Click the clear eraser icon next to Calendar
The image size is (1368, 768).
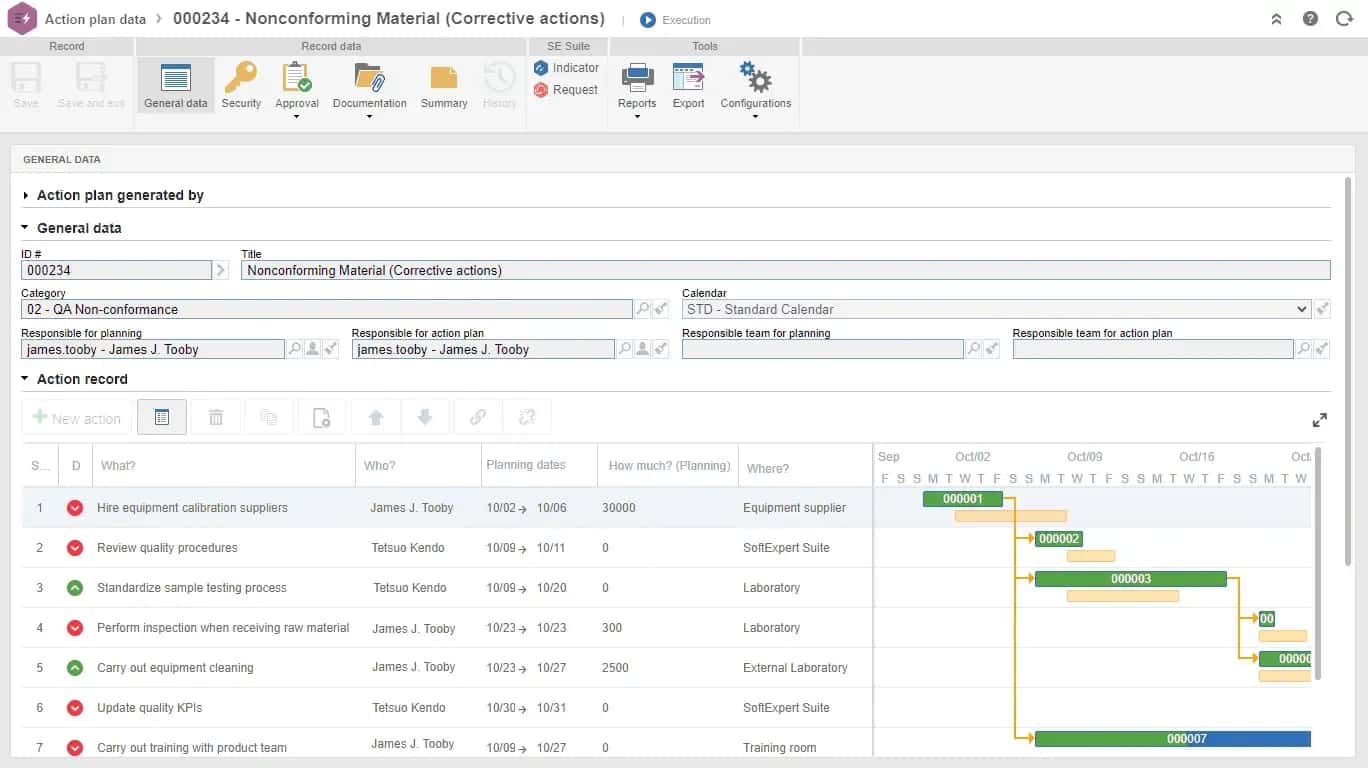coord(1323,309)
